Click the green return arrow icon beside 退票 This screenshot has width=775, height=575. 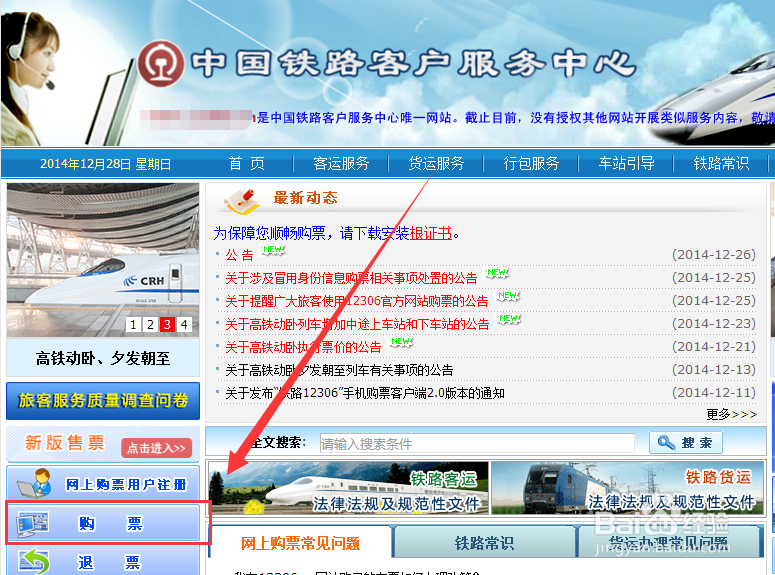[x=34, y=562]
